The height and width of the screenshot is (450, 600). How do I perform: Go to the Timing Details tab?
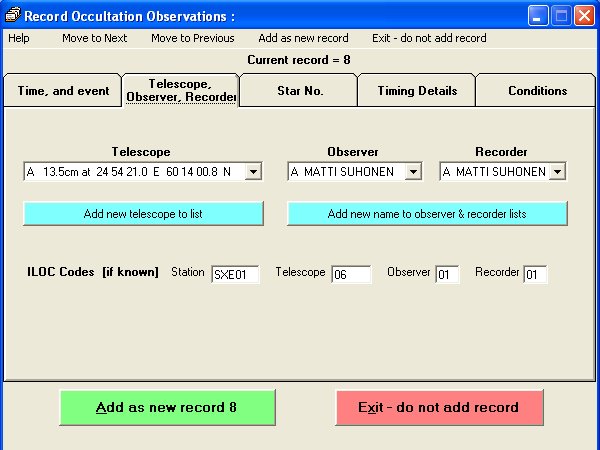tap(417, 91)
